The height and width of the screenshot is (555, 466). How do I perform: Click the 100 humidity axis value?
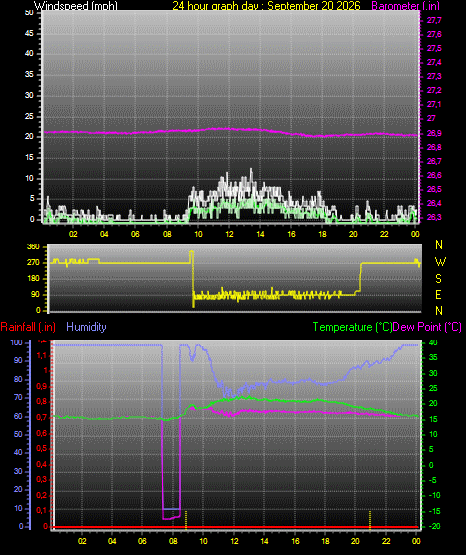point(16,342)
